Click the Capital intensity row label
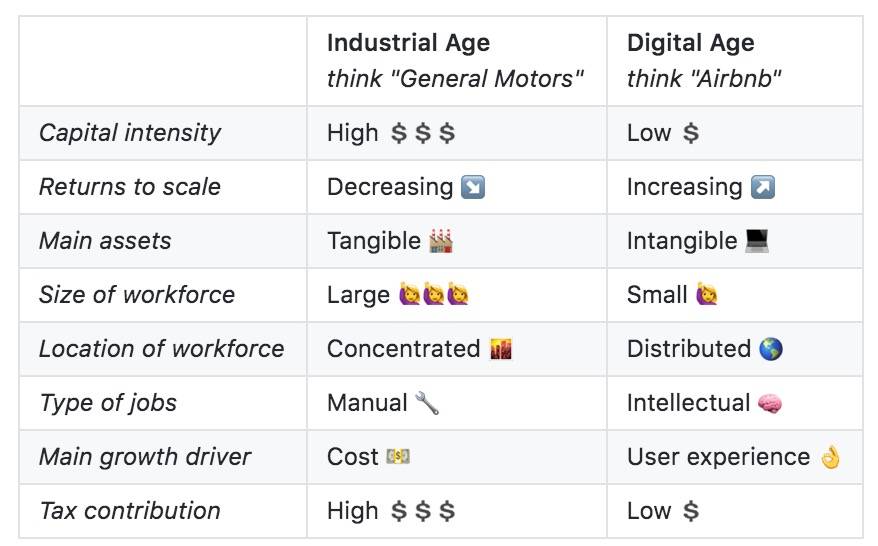878x546 pixels. [130, 133]
